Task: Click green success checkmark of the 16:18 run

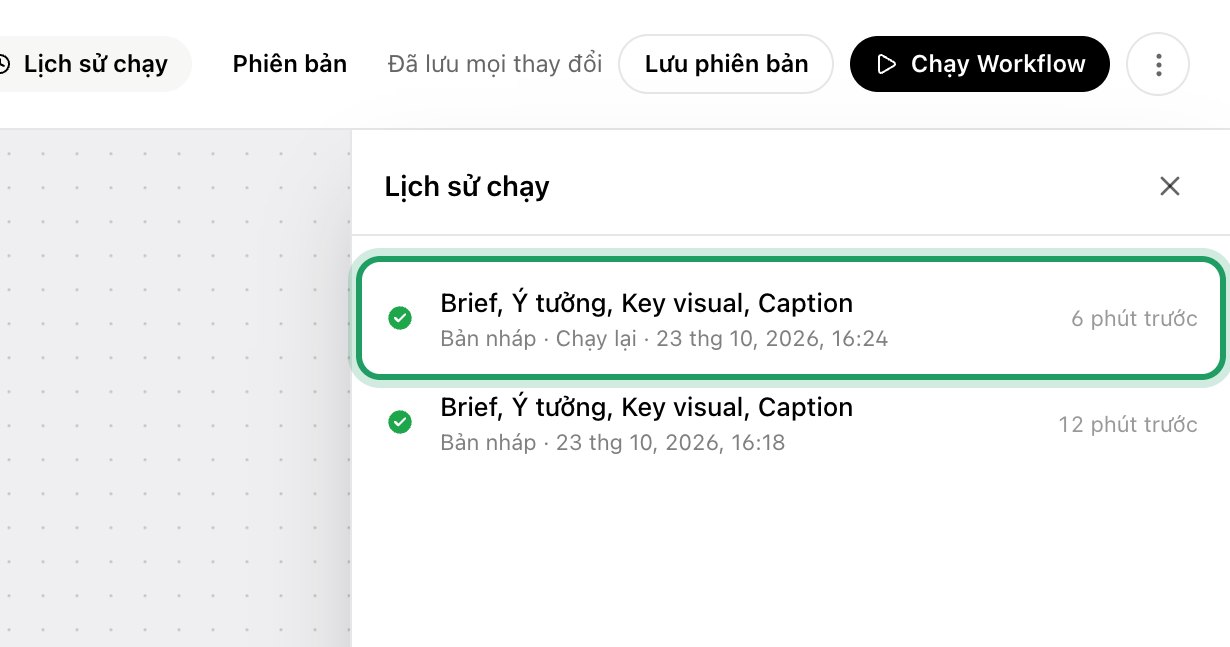Action: [x=400, y=423]
